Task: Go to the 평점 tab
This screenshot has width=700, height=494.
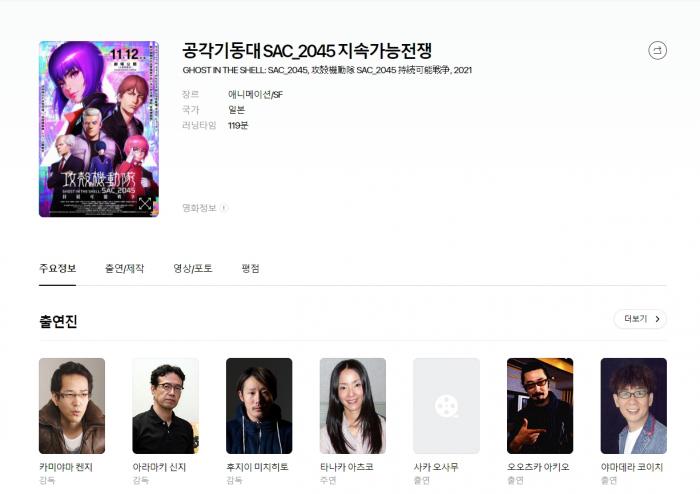Action: [x=250, y=269]
